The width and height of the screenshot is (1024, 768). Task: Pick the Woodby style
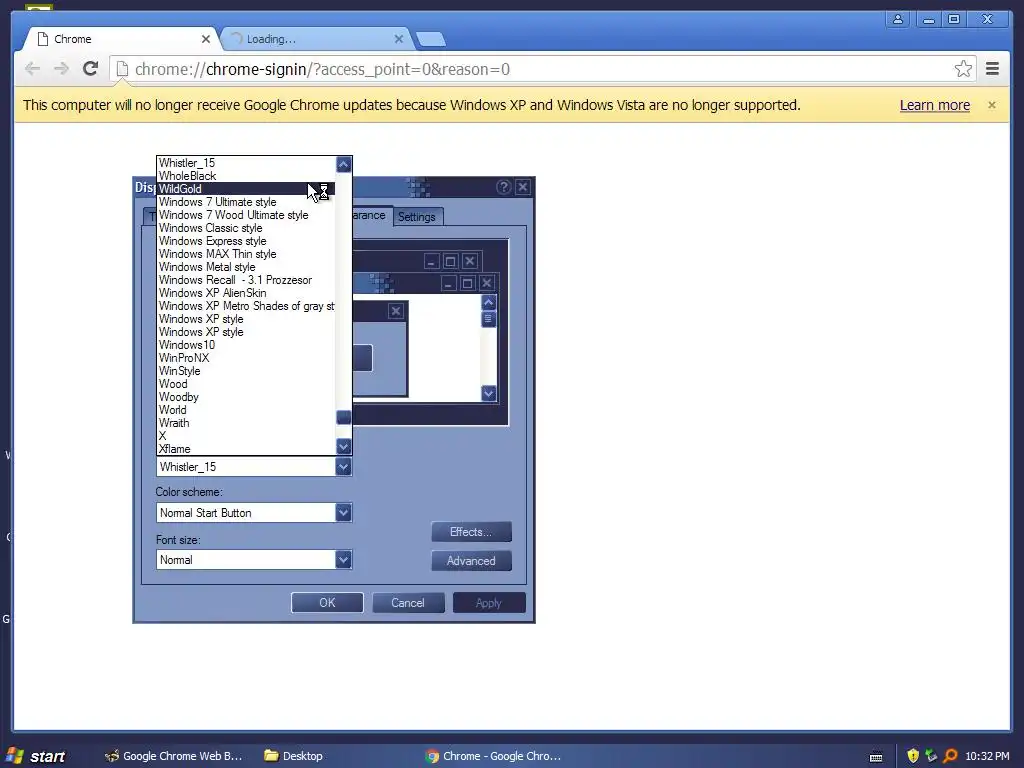[x=246, y=397]
